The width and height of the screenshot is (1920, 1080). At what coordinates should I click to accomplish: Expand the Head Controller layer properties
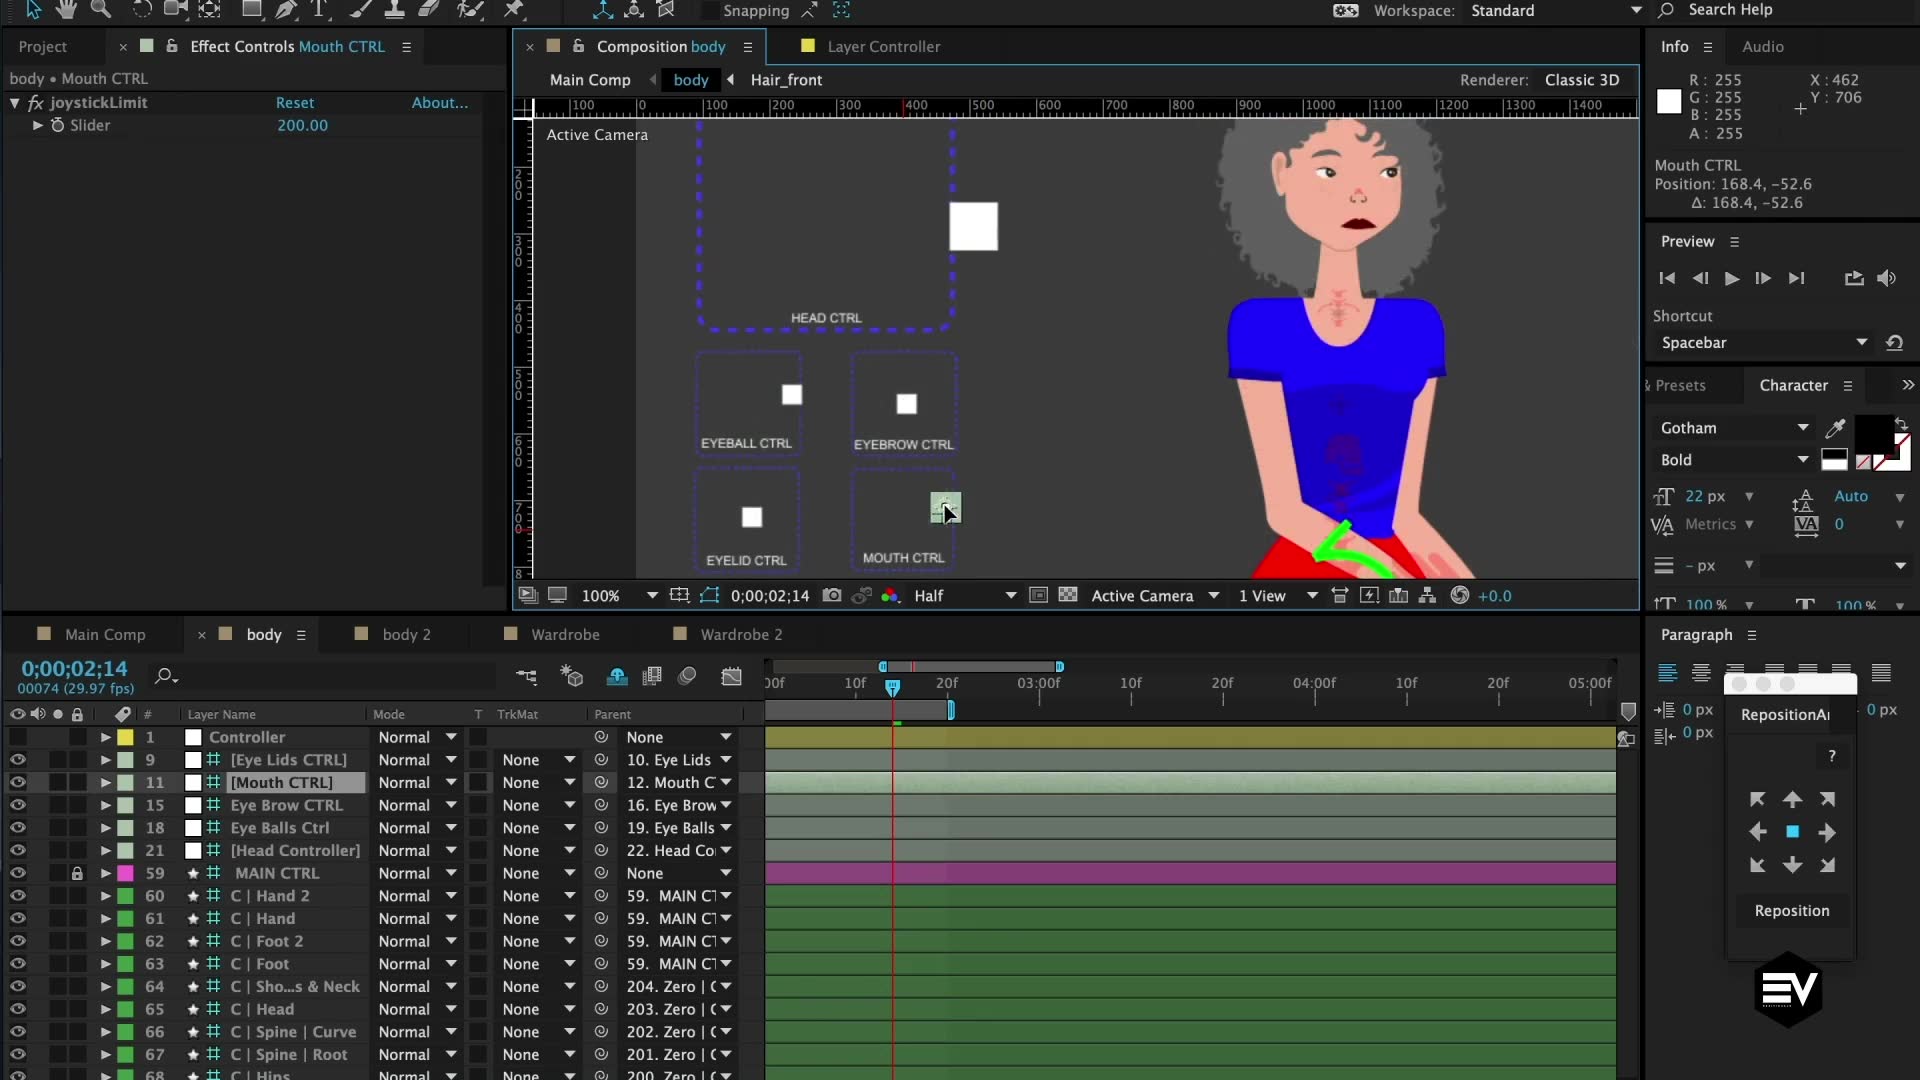point(103,849)
